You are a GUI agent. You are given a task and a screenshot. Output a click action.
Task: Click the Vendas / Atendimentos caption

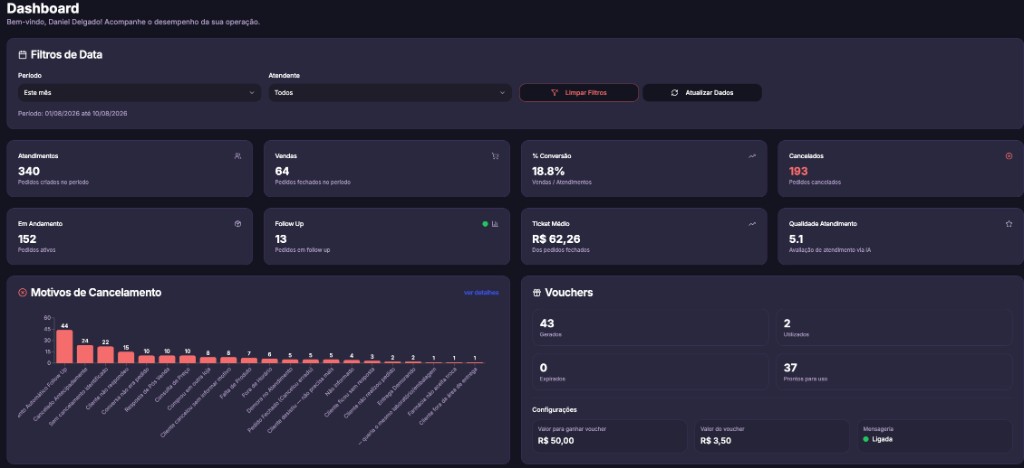pos(562,182)
